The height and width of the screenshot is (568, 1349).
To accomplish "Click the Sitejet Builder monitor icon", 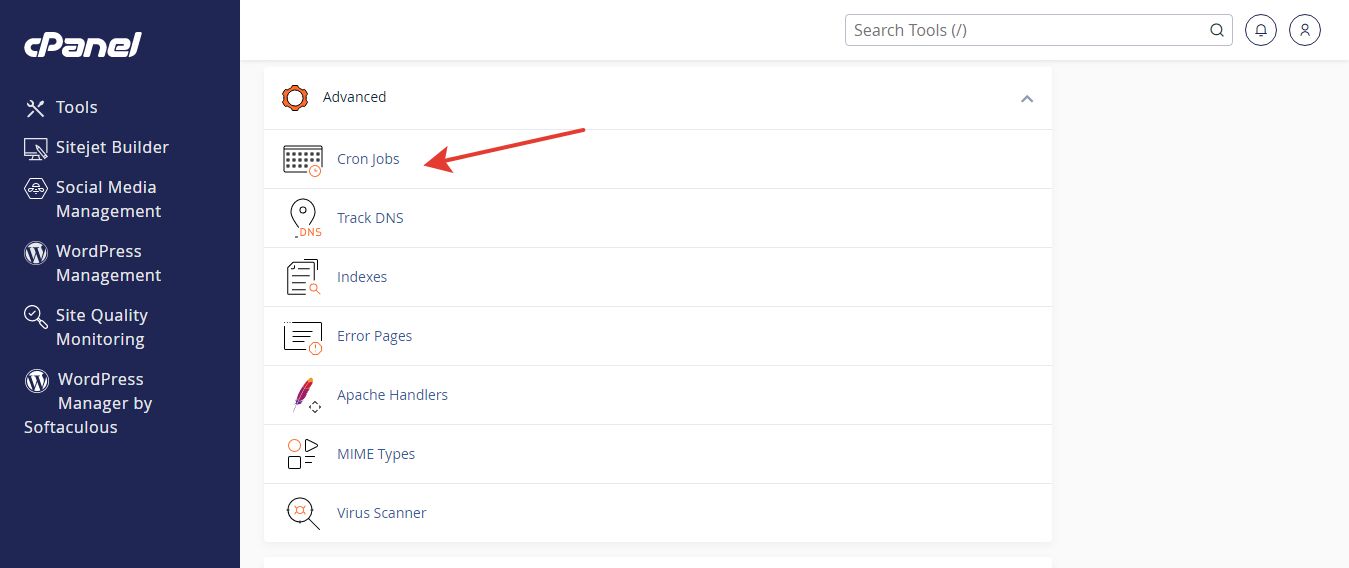I will (x=36, y=148).
